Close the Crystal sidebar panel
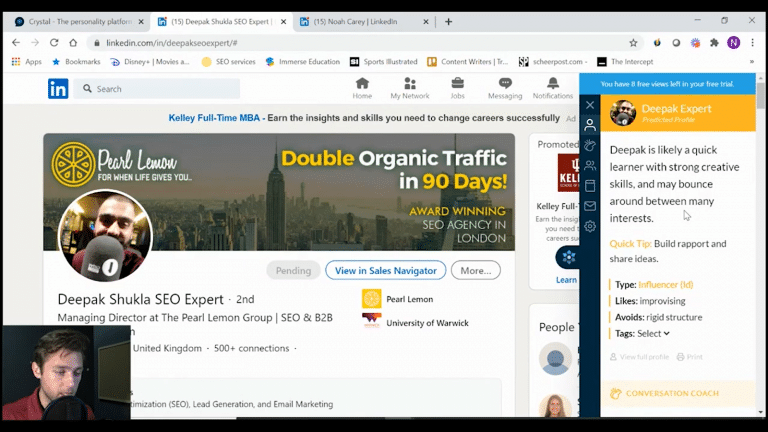This screenshot has height=432, width=768. click(590, 105)
